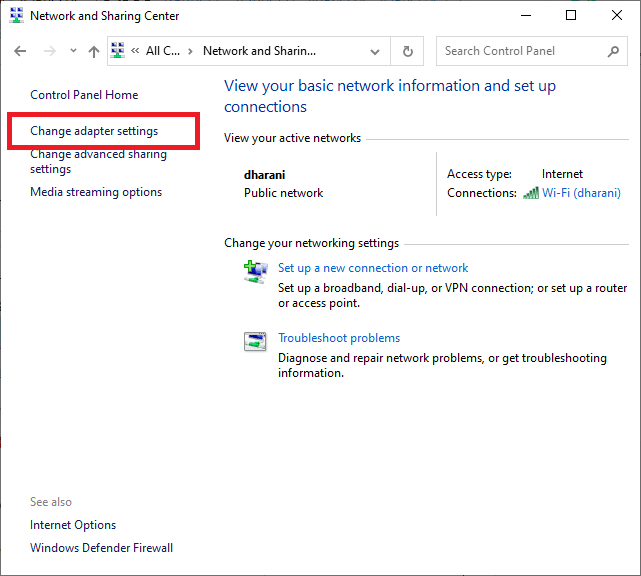Click the 'Public network' label
This screenshot has height=576, width=641.
pyautogui.click(x=283, y=193)
